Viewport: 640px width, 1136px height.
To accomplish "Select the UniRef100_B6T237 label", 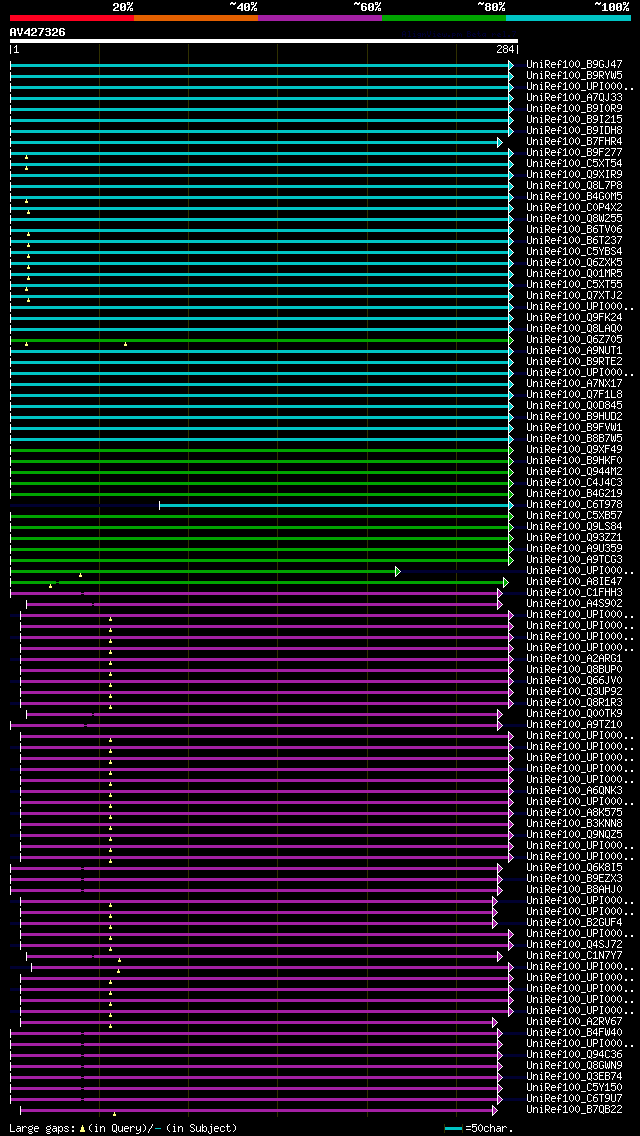I will pyautogui.click(x=574, y=241).
